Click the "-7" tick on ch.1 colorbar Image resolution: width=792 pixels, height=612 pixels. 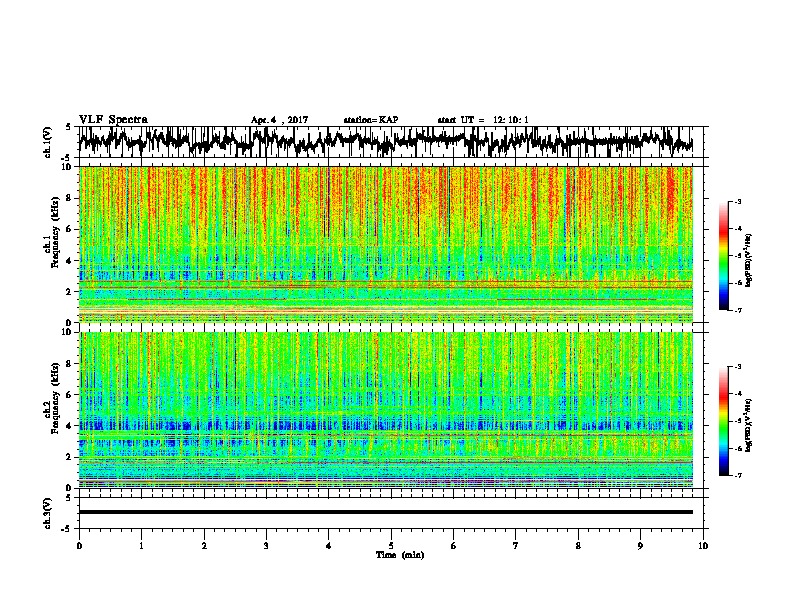(x=737, y=310)
